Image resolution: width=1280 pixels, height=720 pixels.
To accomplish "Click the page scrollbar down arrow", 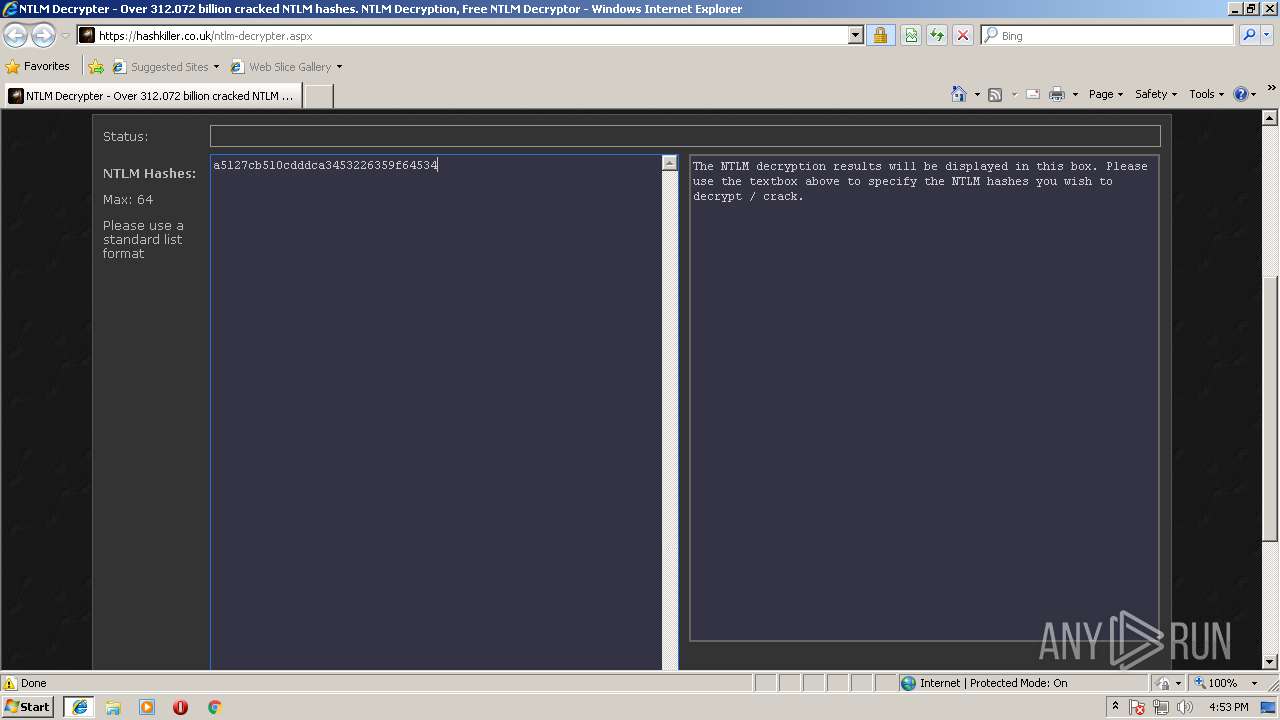I will (1270, 661).
